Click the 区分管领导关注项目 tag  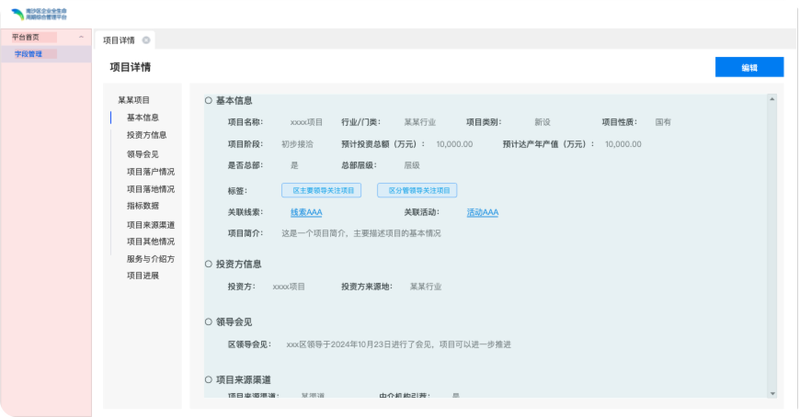point(417,190)
